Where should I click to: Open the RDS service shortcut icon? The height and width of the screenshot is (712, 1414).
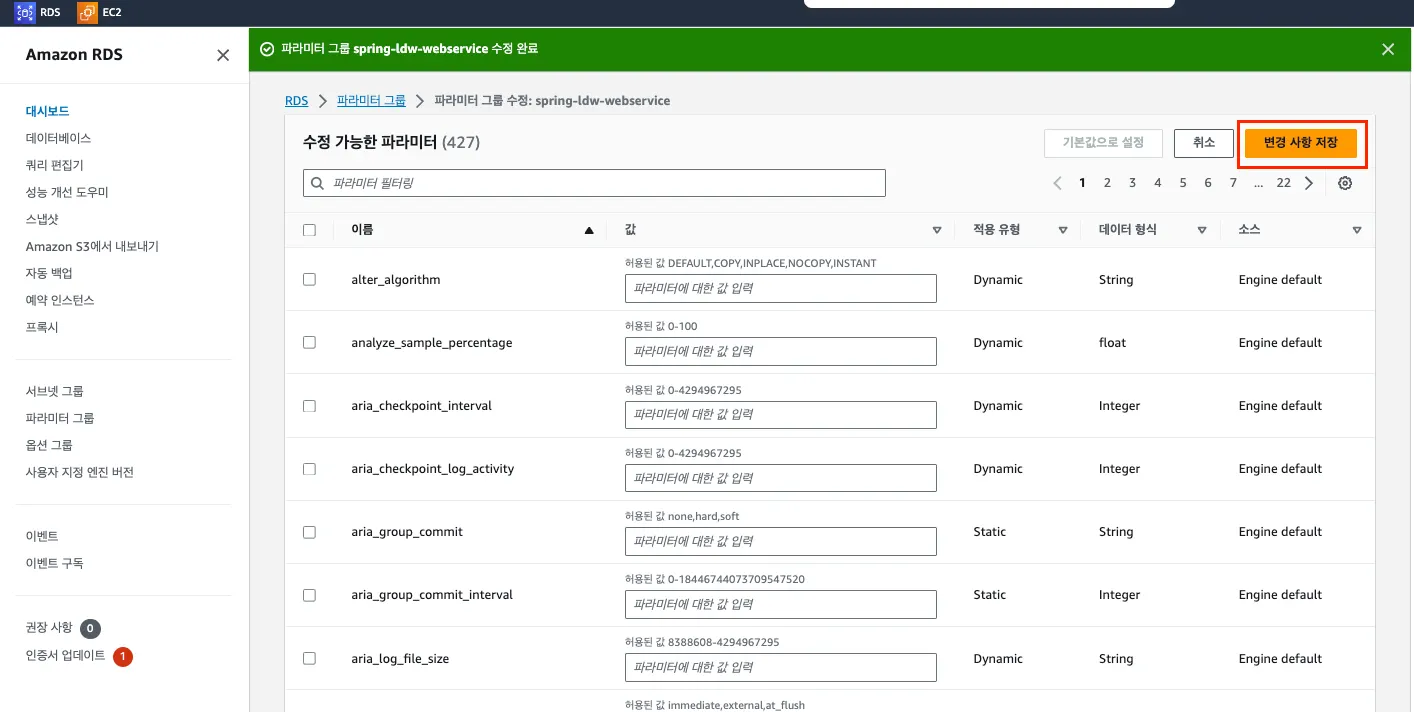pyautogui.click(x=25, y=12)
